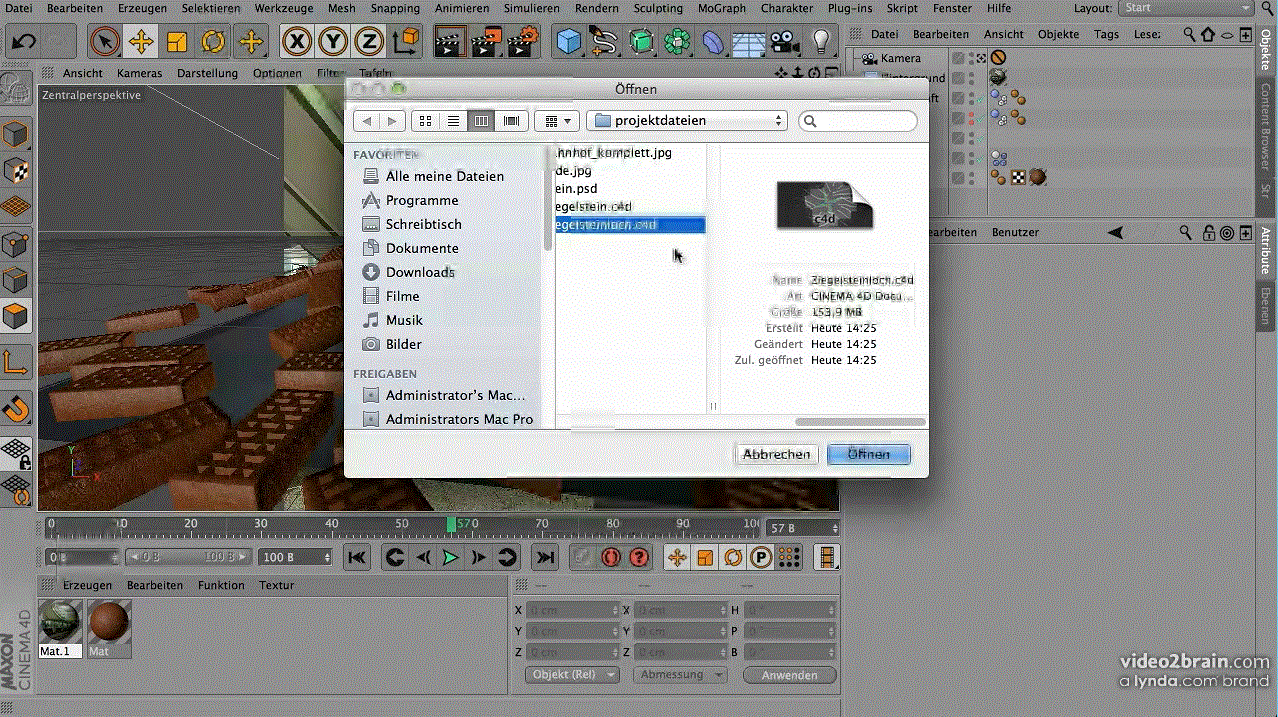The width and height of the screenshot is (1278, 717).
Task: Switch dialog to Cover Flow view
Action: 512,120
